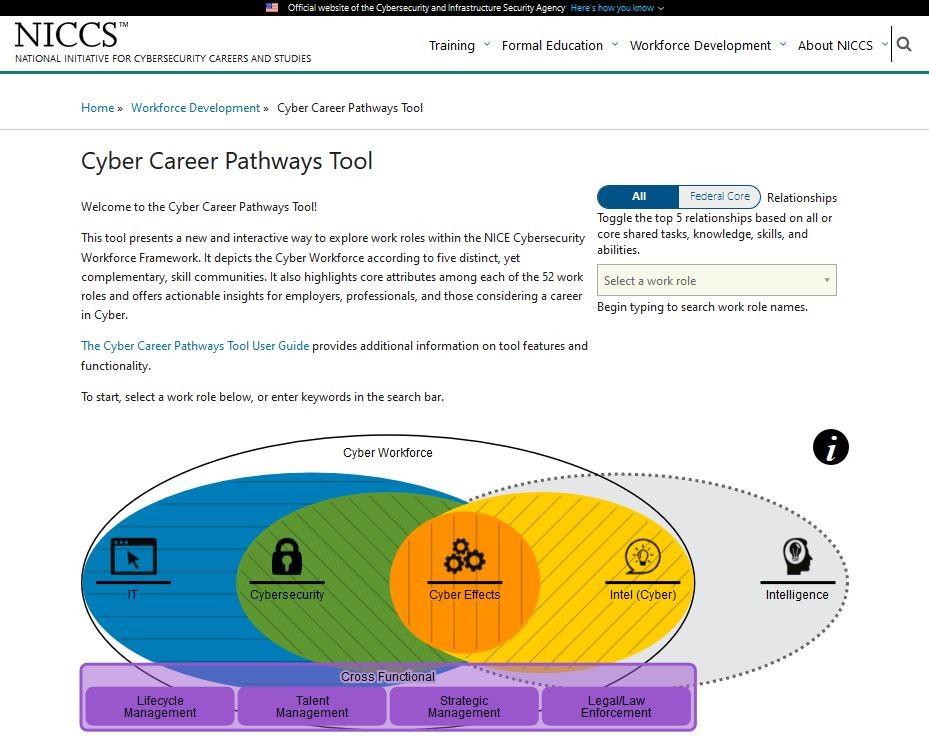
Task: Expand the Training menu chevron
Action: click(487, 44)
